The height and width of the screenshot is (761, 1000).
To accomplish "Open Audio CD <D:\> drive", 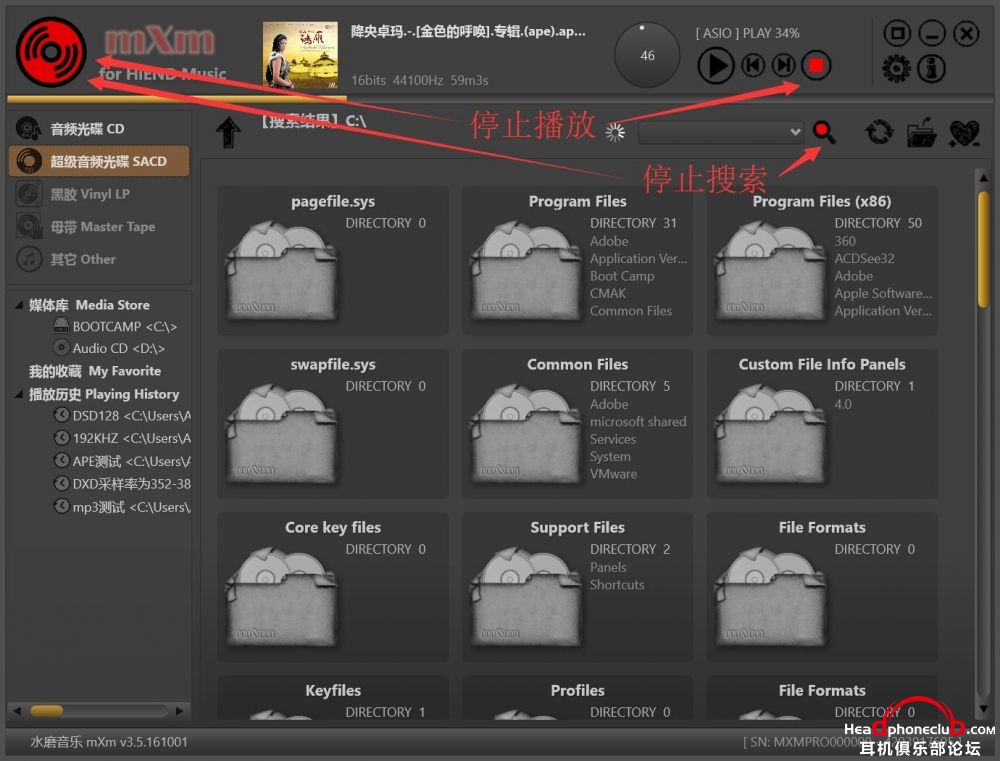I will [x=110, y=348].
